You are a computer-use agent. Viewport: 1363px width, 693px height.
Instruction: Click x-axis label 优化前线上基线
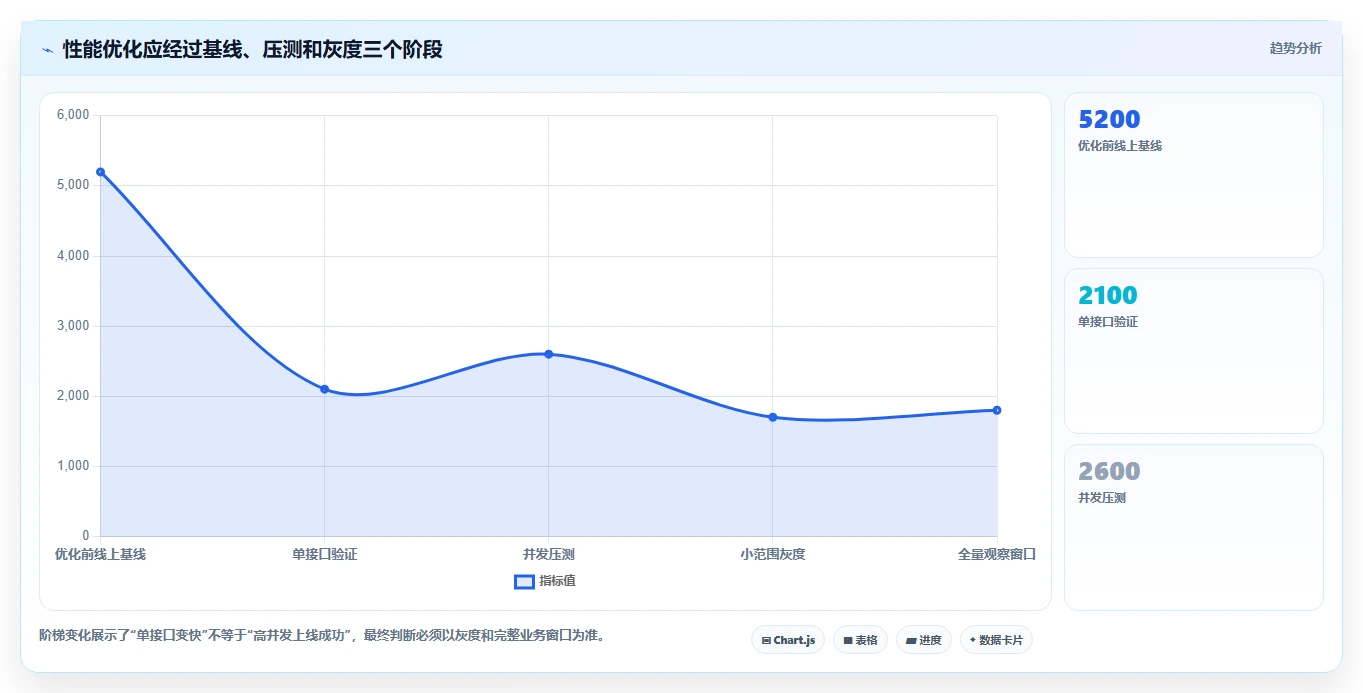pos(100,554)
